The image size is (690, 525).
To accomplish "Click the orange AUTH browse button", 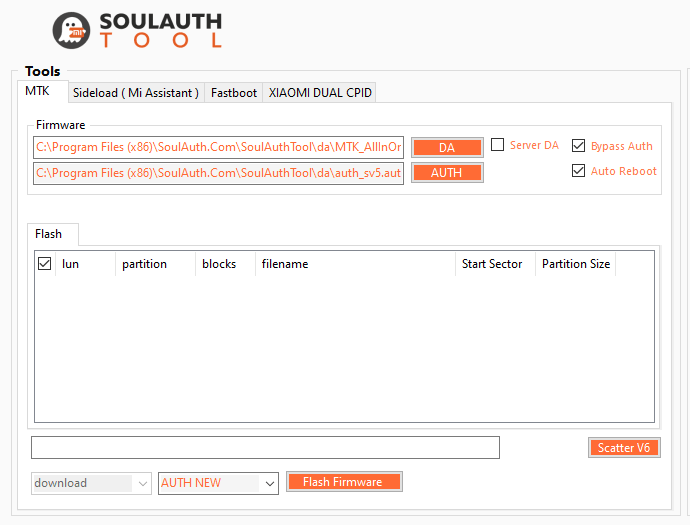I will pyautogui.click(x=447, y=173).
